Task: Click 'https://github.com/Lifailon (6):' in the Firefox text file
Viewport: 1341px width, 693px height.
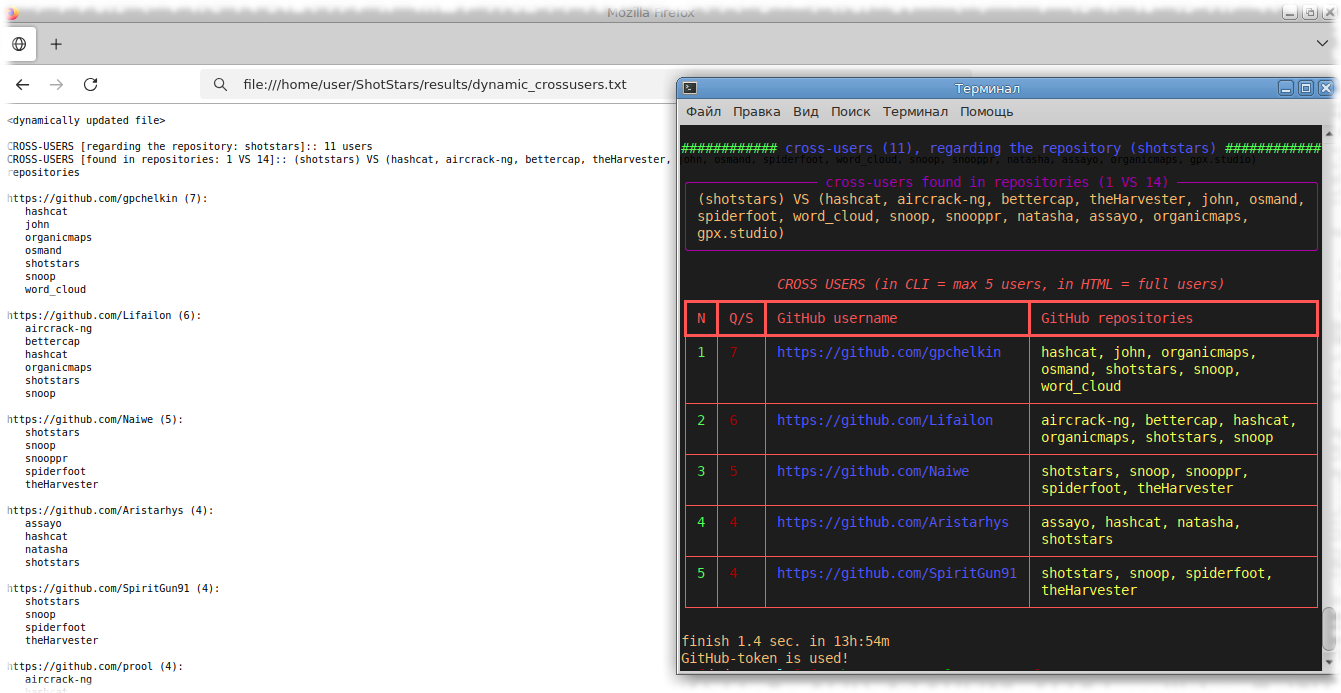Action: tap(104, 316)
